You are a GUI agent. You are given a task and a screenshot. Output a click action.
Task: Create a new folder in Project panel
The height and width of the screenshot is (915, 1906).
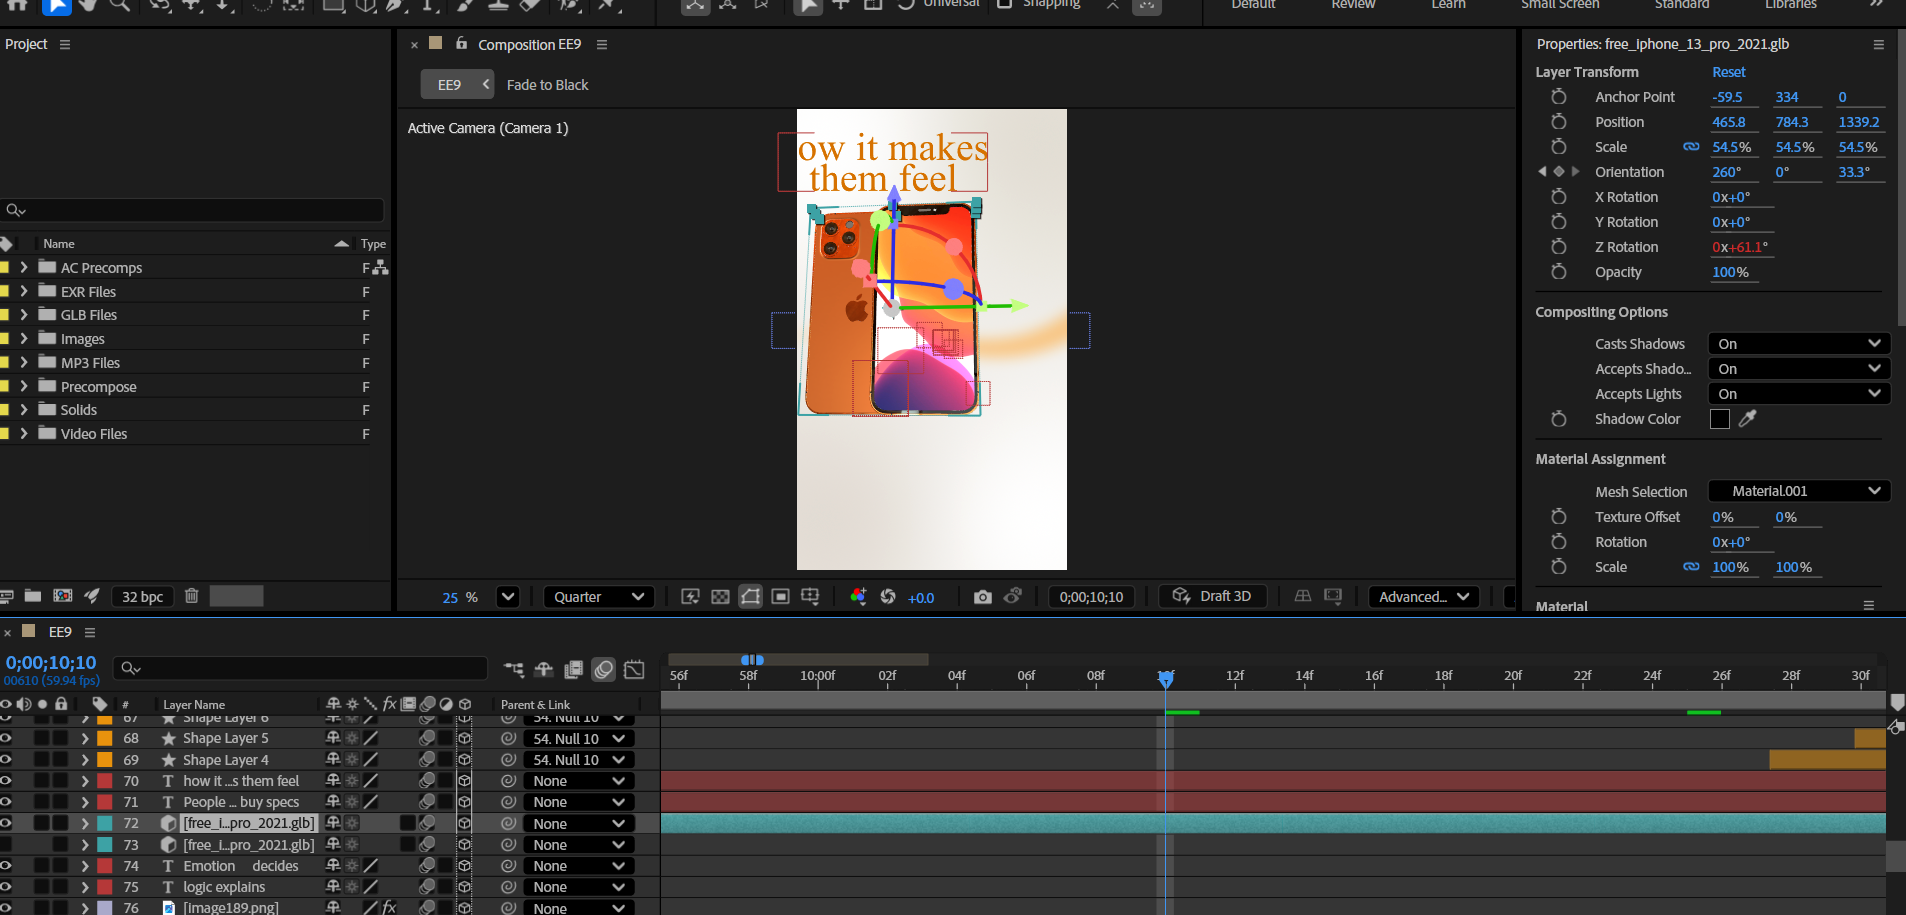click(33, 596)
